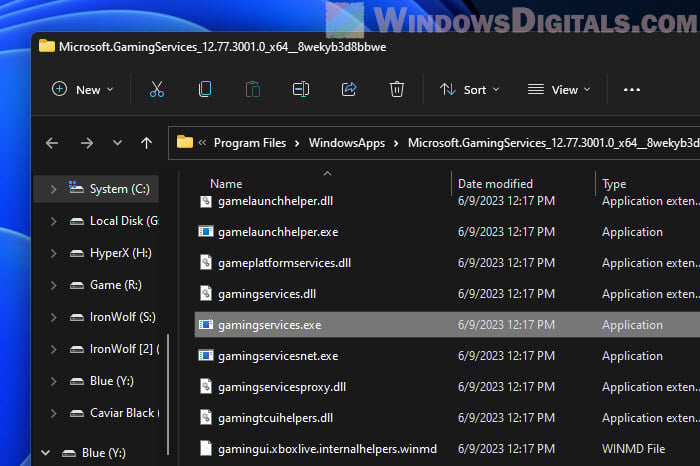Show hidden breadcrumb path via double chevron
Image resolution: width=700 pixels, height=466 pixels.
(202, 142)
